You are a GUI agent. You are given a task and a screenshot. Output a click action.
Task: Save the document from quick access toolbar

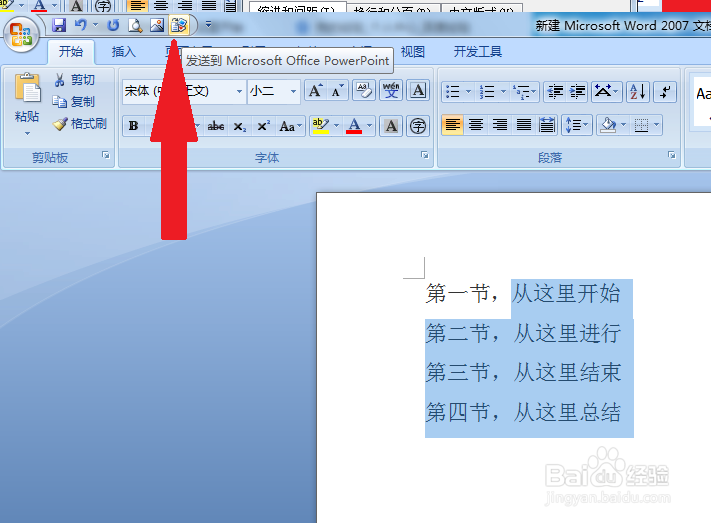(58, 25)
